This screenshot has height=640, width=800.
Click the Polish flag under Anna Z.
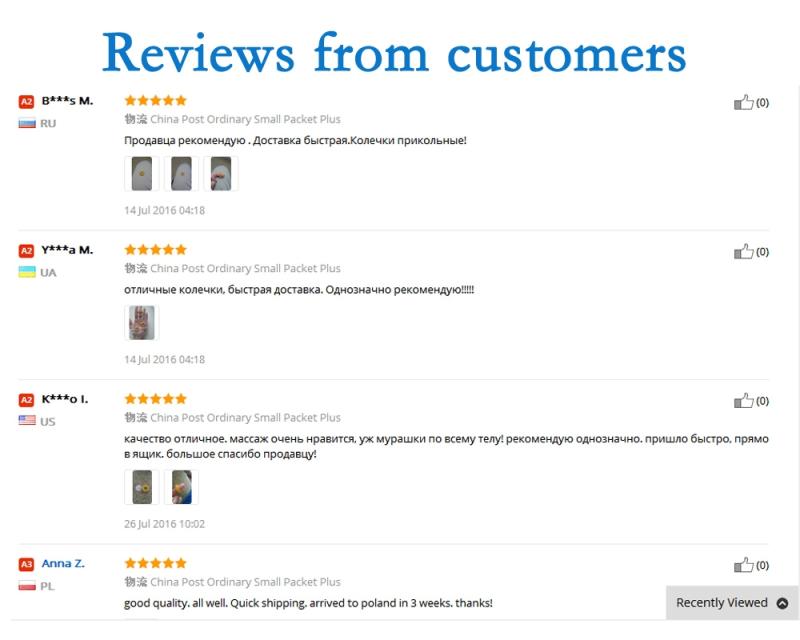coord(27,586)
